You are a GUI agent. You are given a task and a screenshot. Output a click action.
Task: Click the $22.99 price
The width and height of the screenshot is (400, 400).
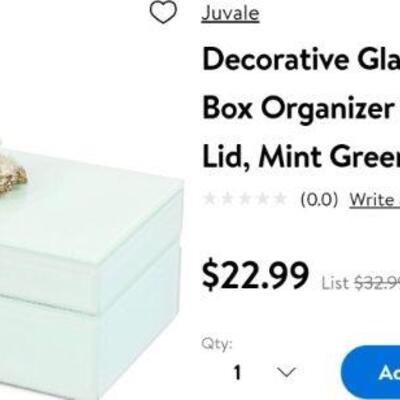coord(255,276)
